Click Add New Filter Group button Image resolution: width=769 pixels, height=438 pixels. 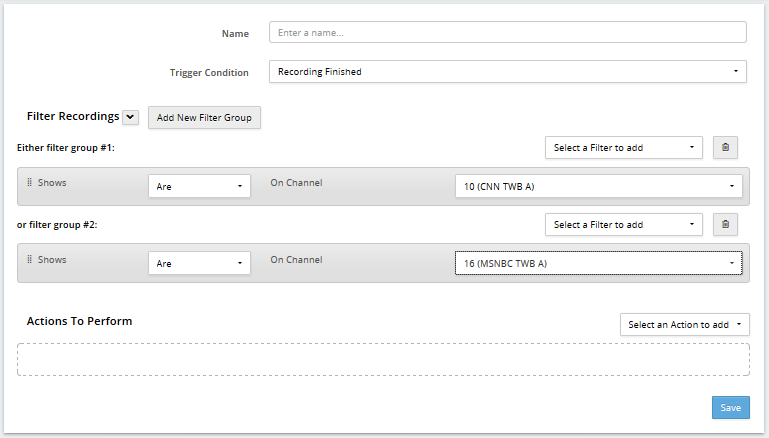pos(204,118)
